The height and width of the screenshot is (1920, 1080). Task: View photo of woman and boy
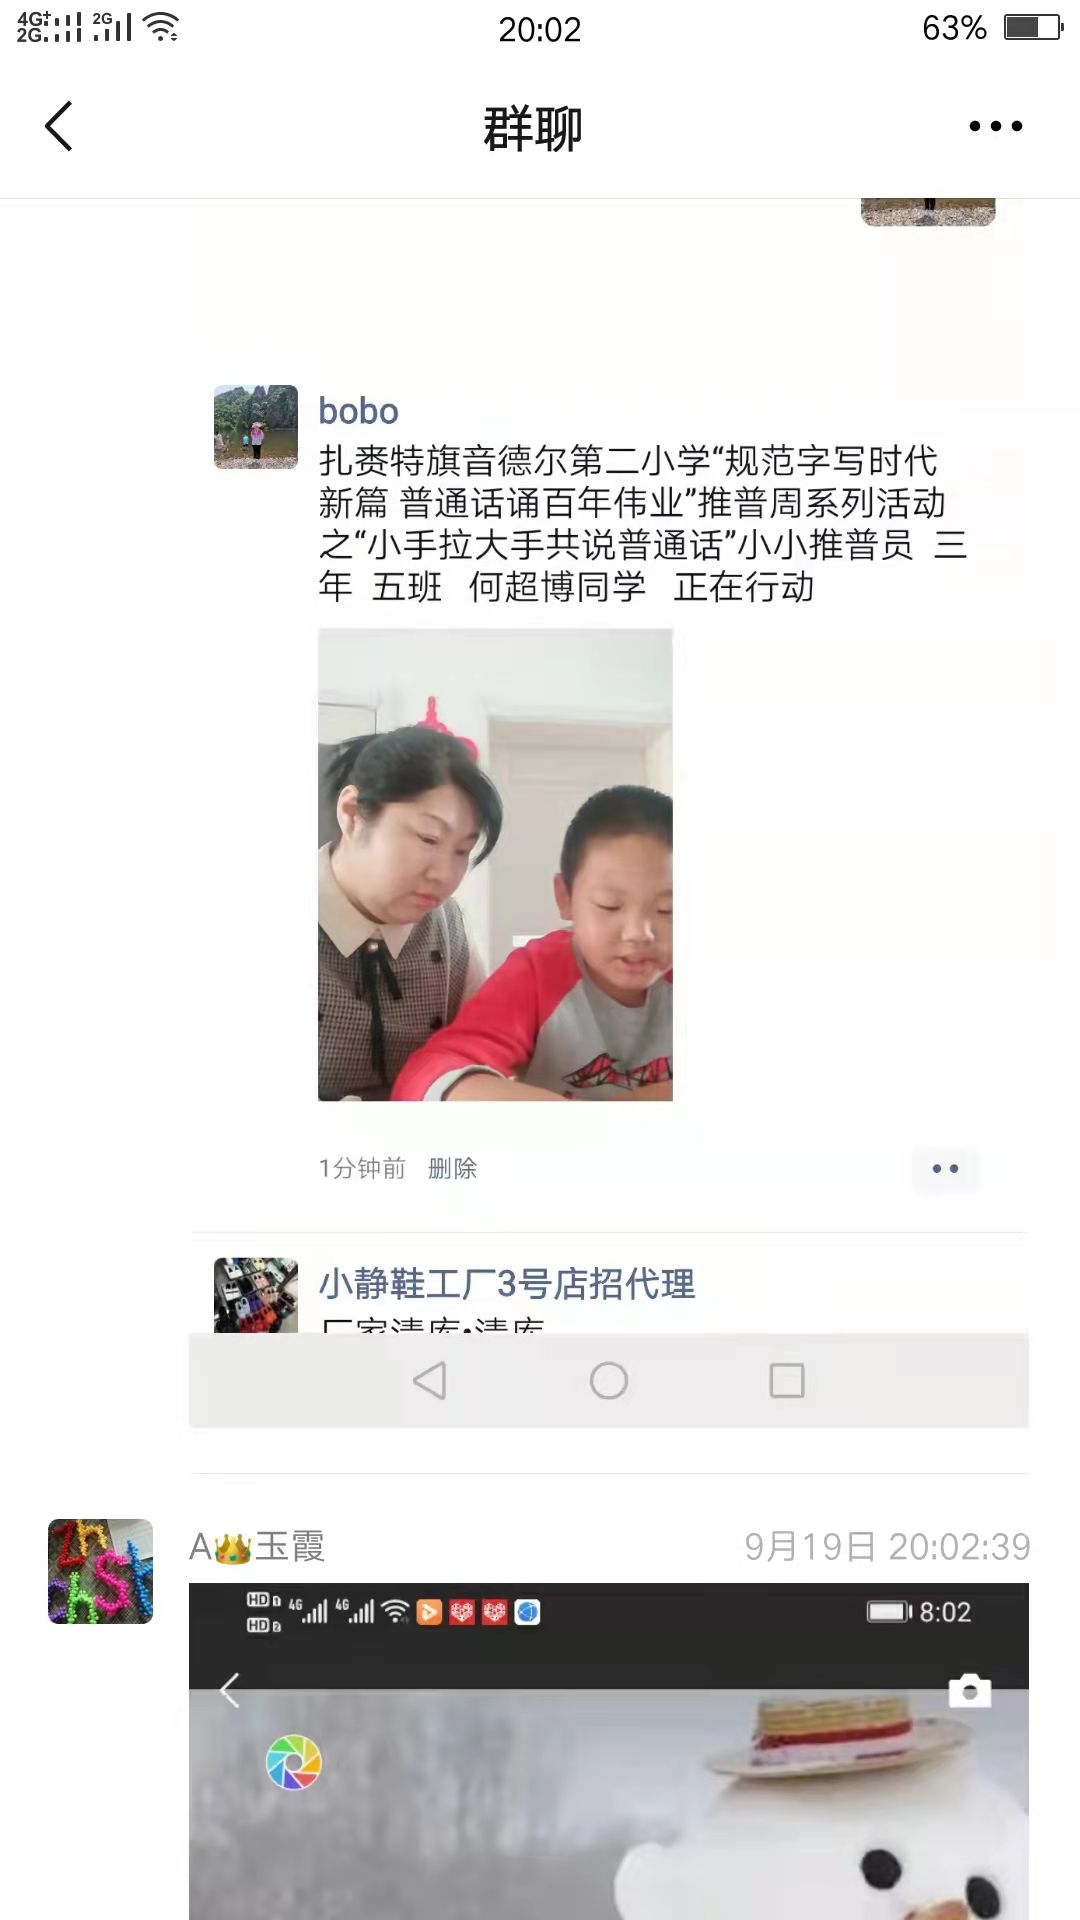click(495, 865)
